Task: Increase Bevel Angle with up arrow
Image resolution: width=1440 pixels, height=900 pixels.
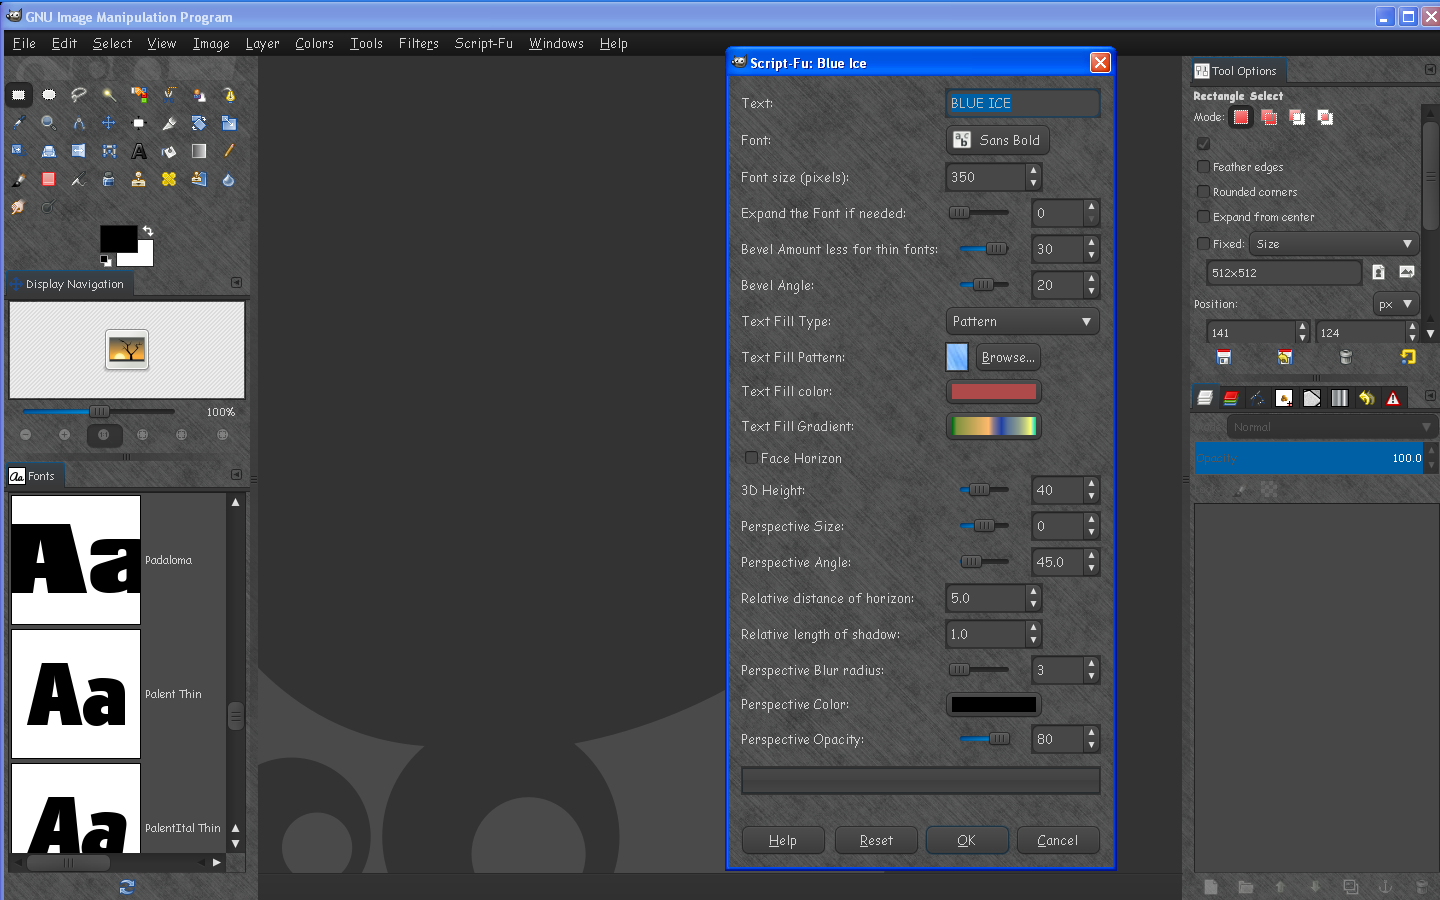Action: tap(1091, 279)
